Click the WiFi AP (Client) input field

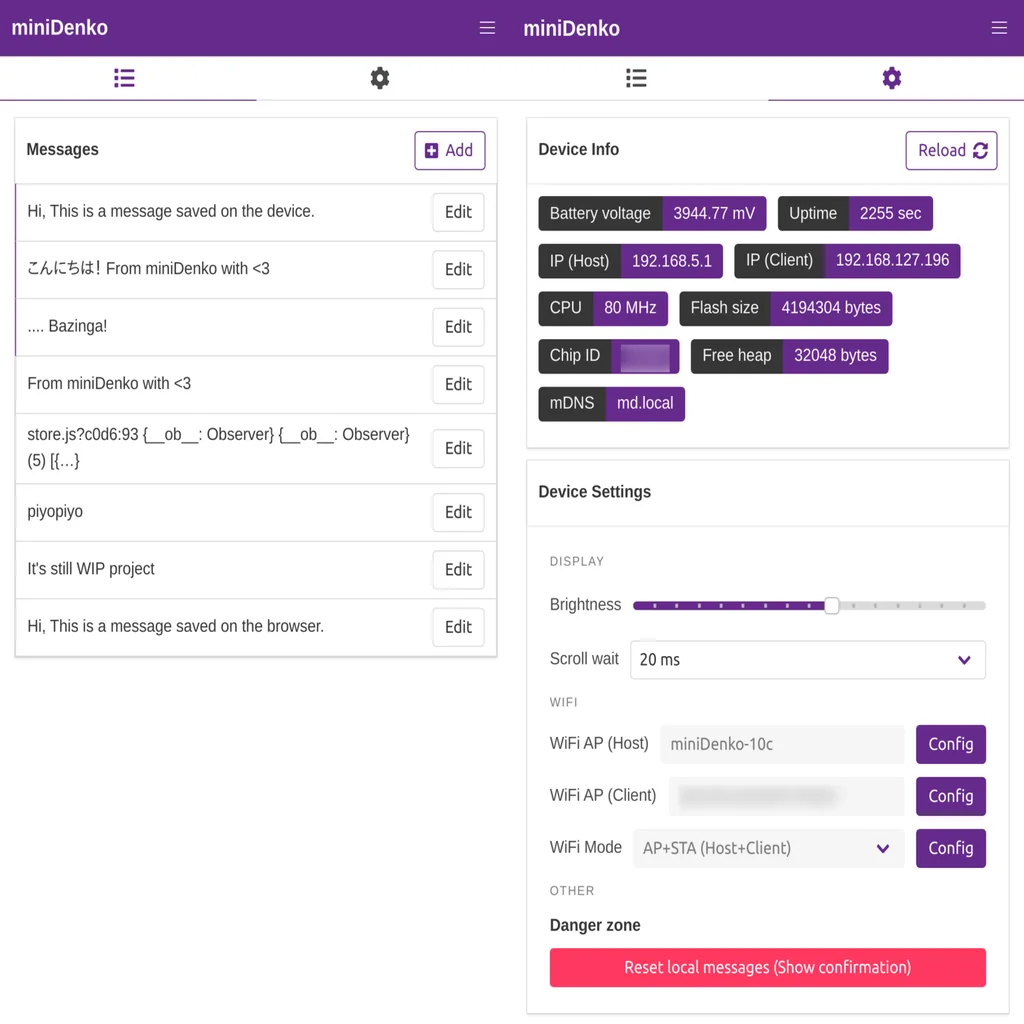786,796
